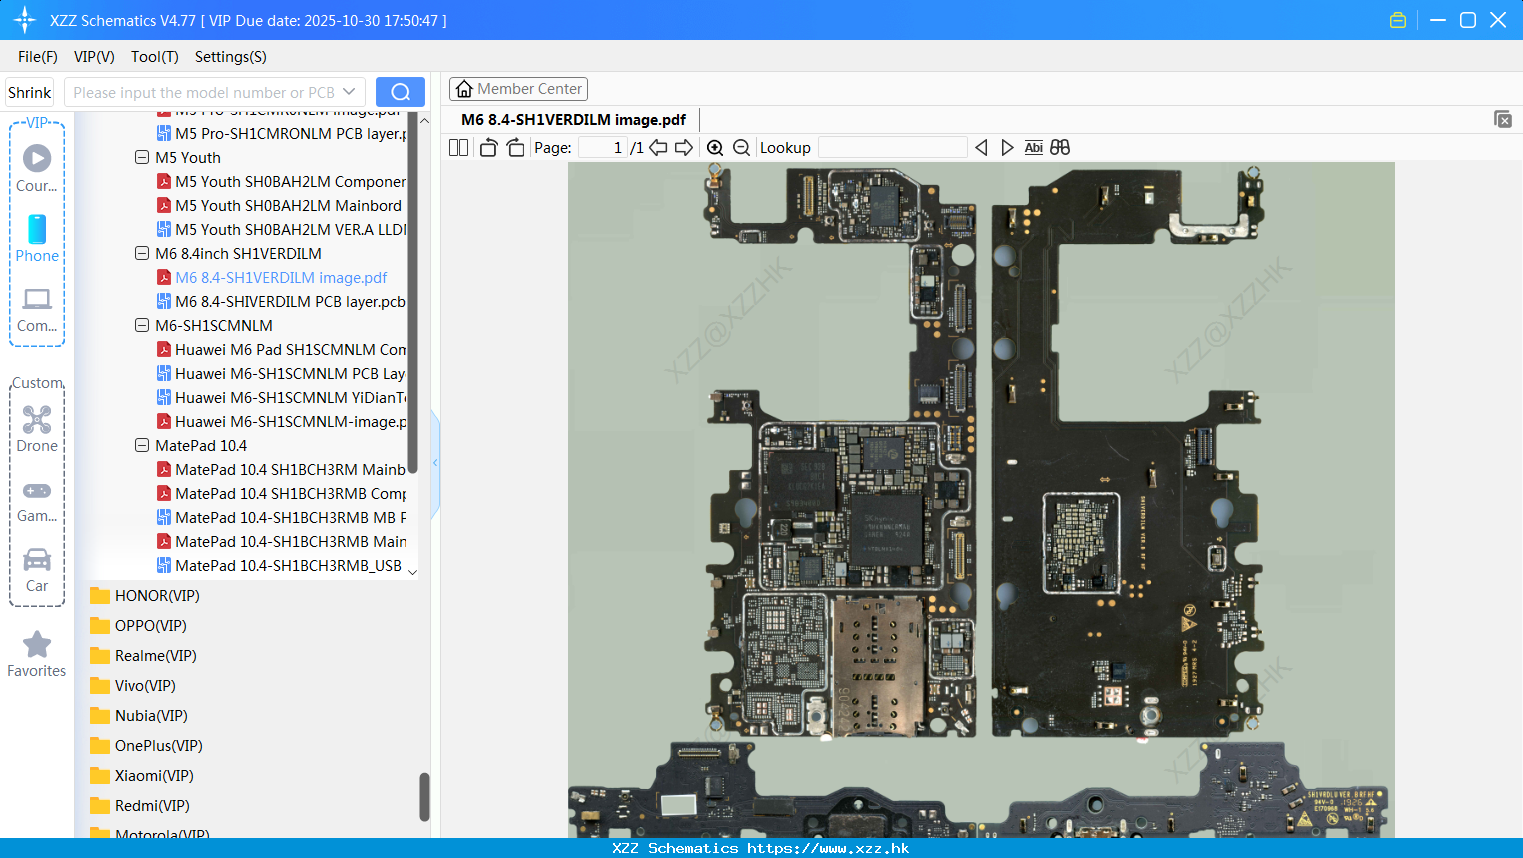Screen dimensions: 1523x858
Task: Select M6 8.4-SH1VERDILM image.pdf in tree
Action: click(x=272, y=277)
